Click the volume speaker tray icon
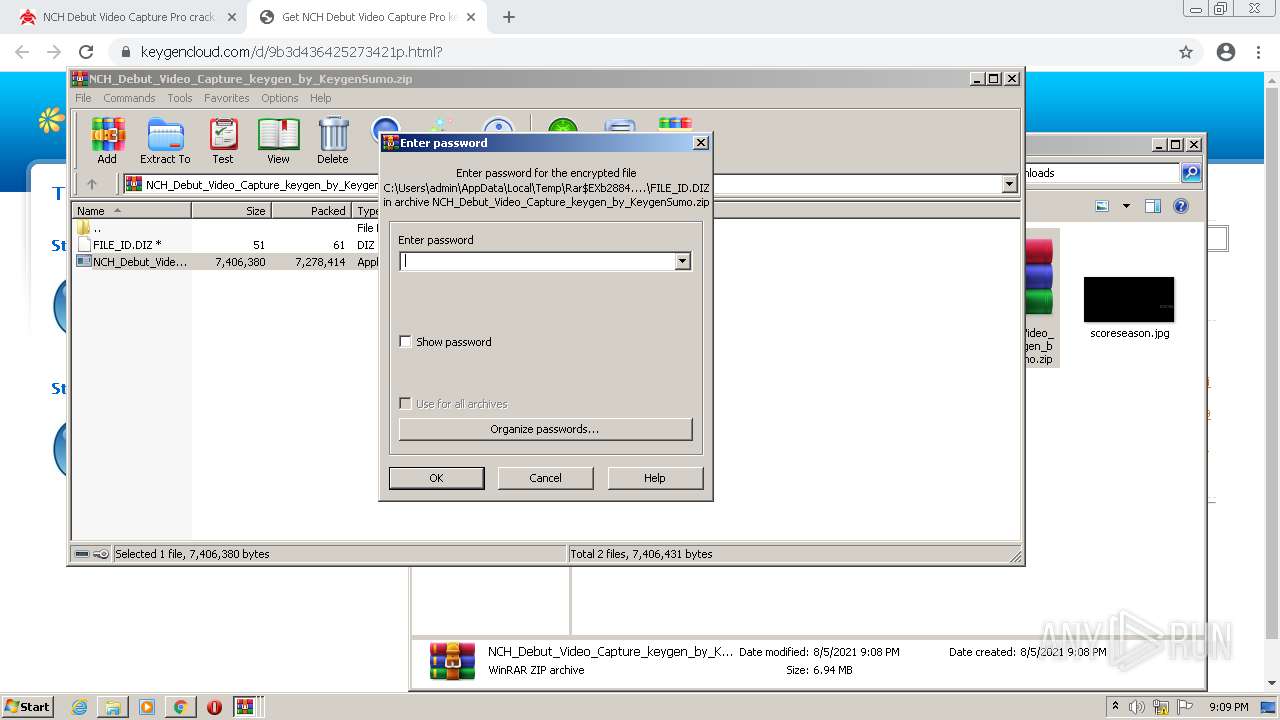 click(1137, 707)
